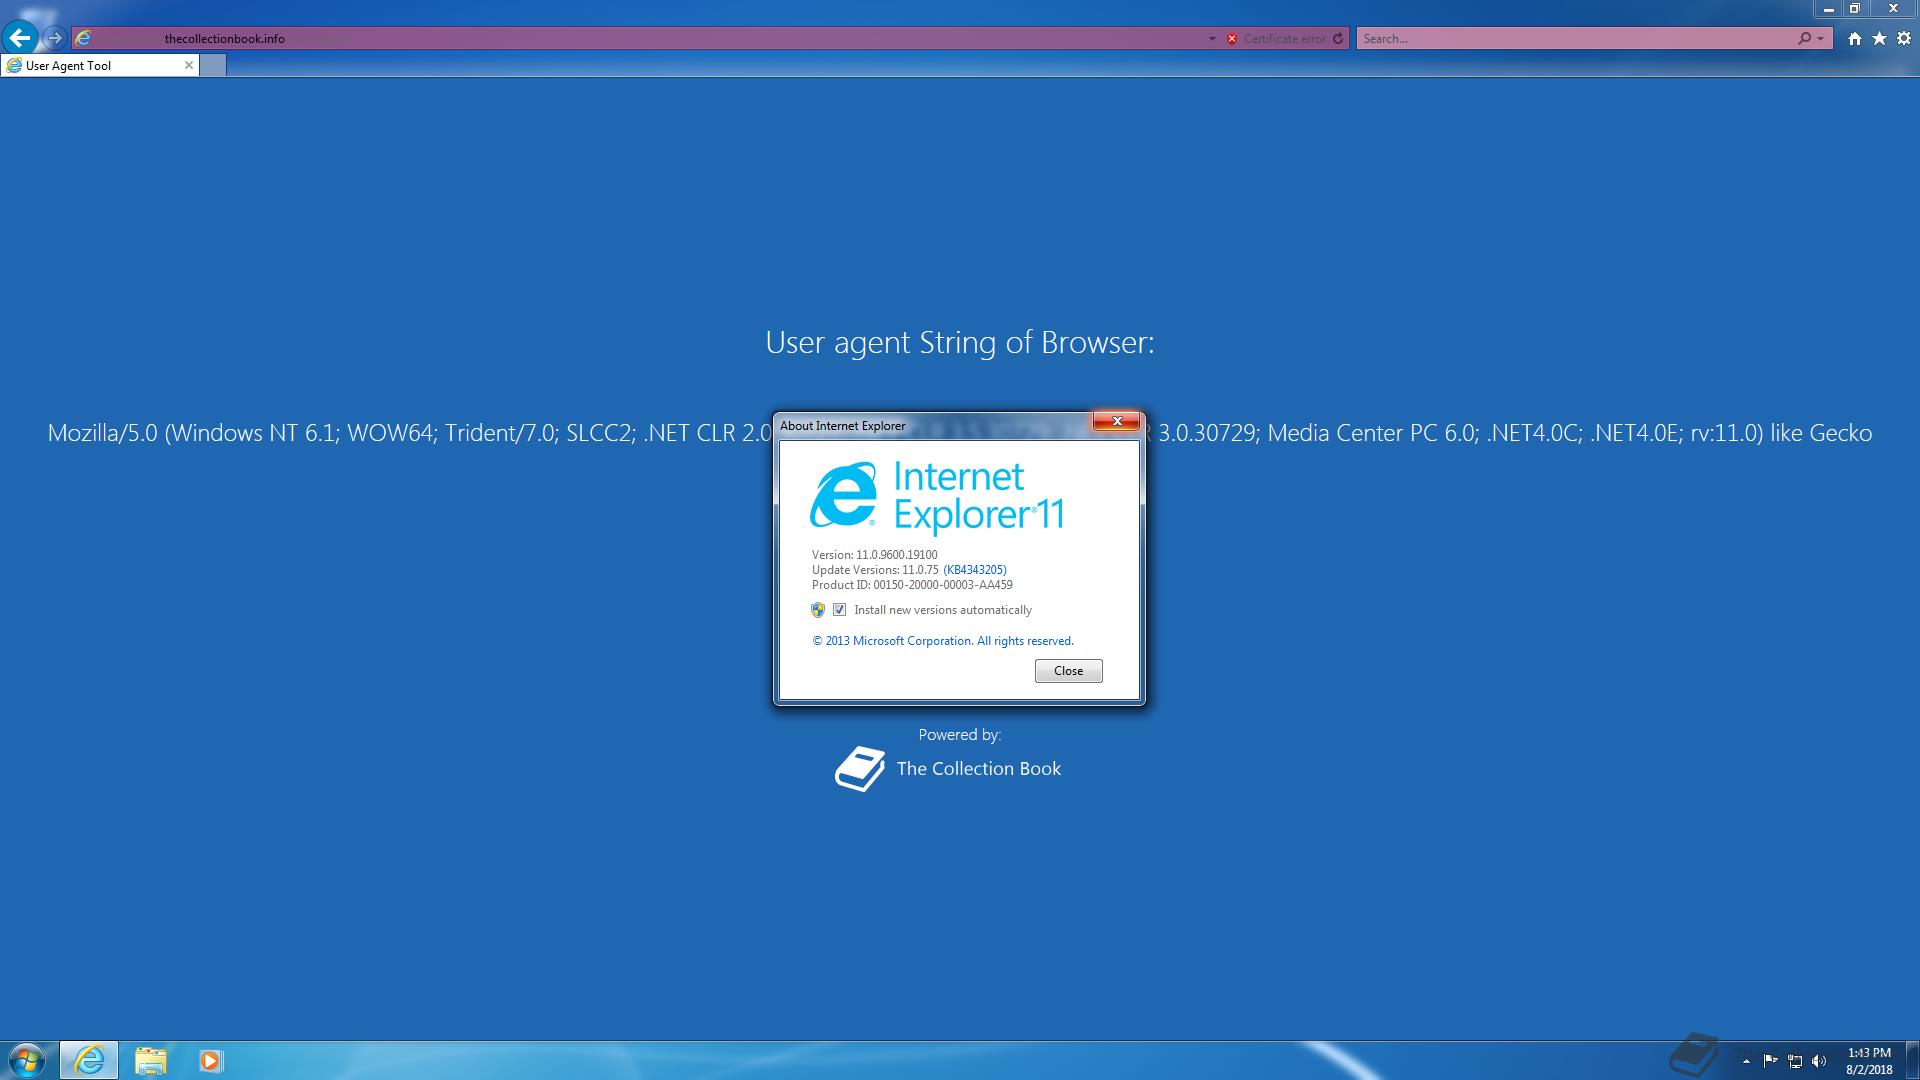
Task: Click the magnifier search icon
Action: pos(1804,39)
